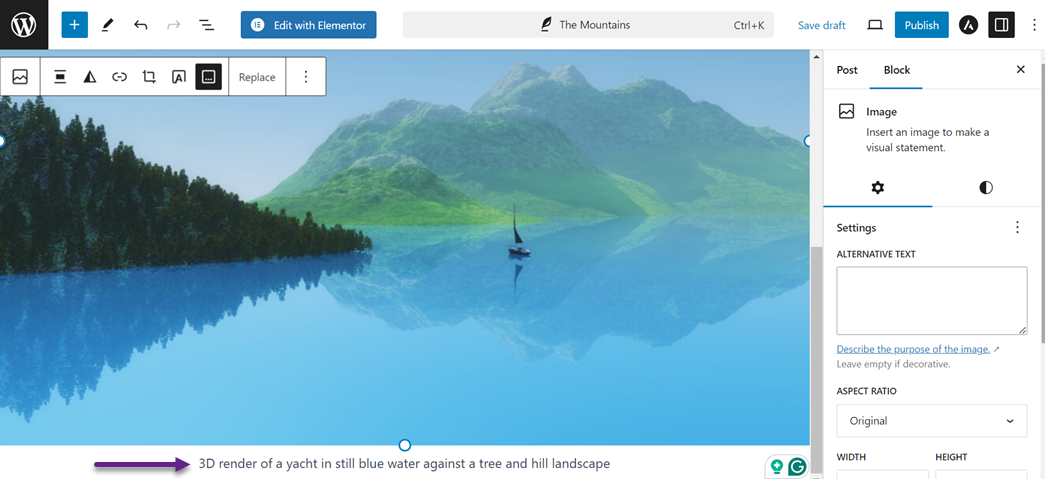Open image block options three-dot menu
The image size is (1045, 479).
306,77
